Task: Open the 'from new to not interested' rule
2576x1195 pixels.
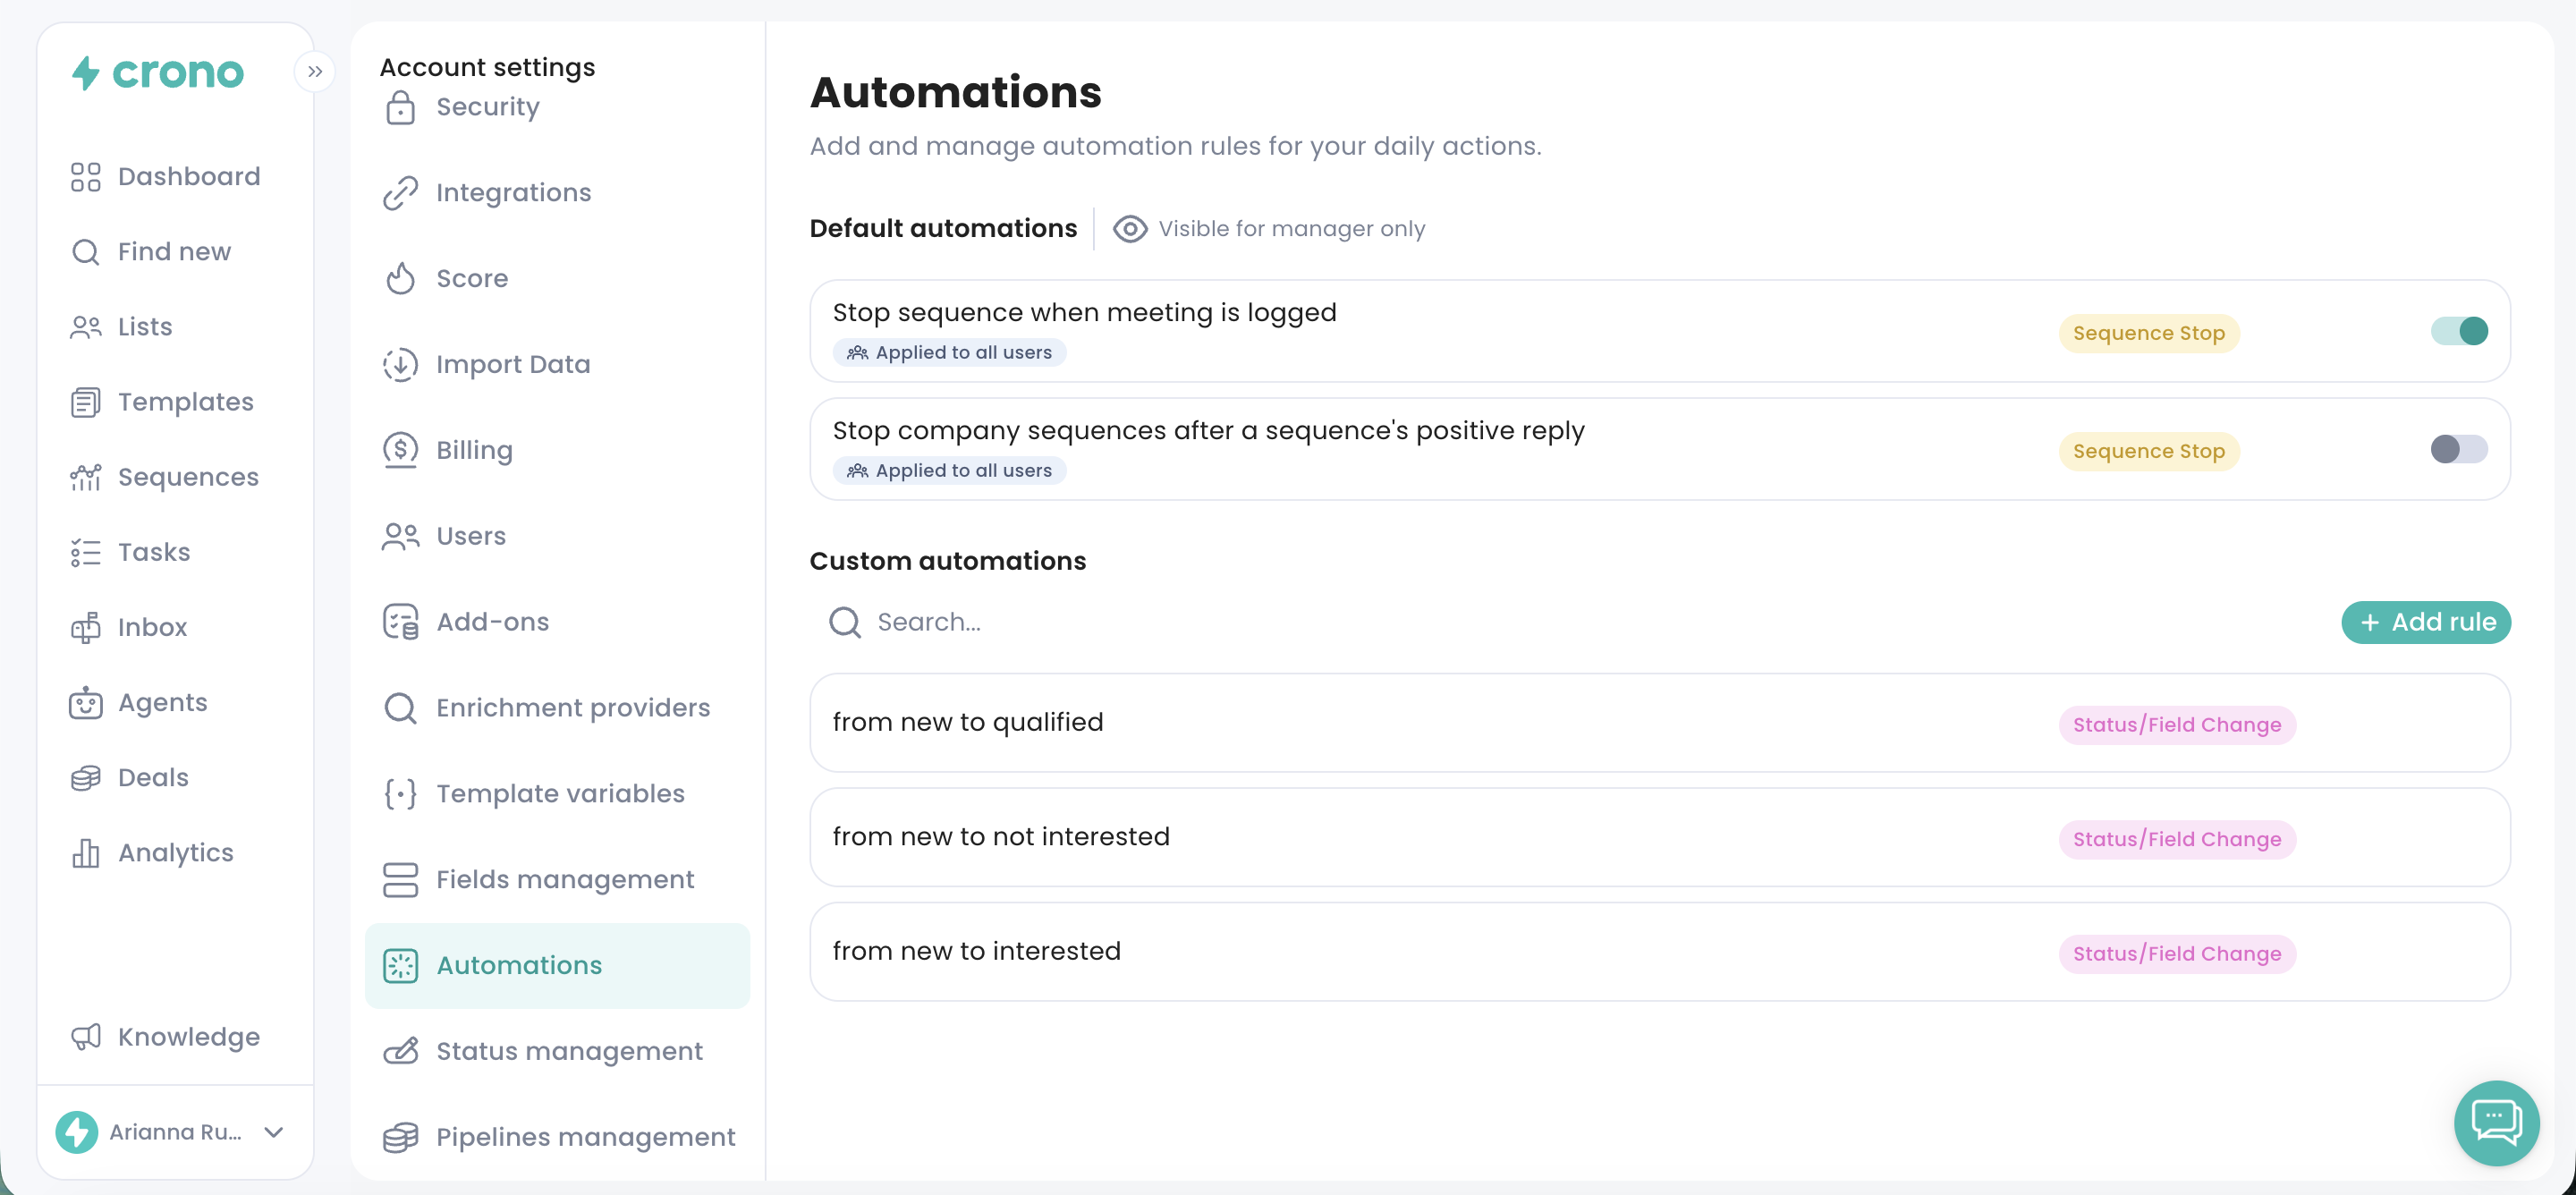Action: tap(1660, 837)
